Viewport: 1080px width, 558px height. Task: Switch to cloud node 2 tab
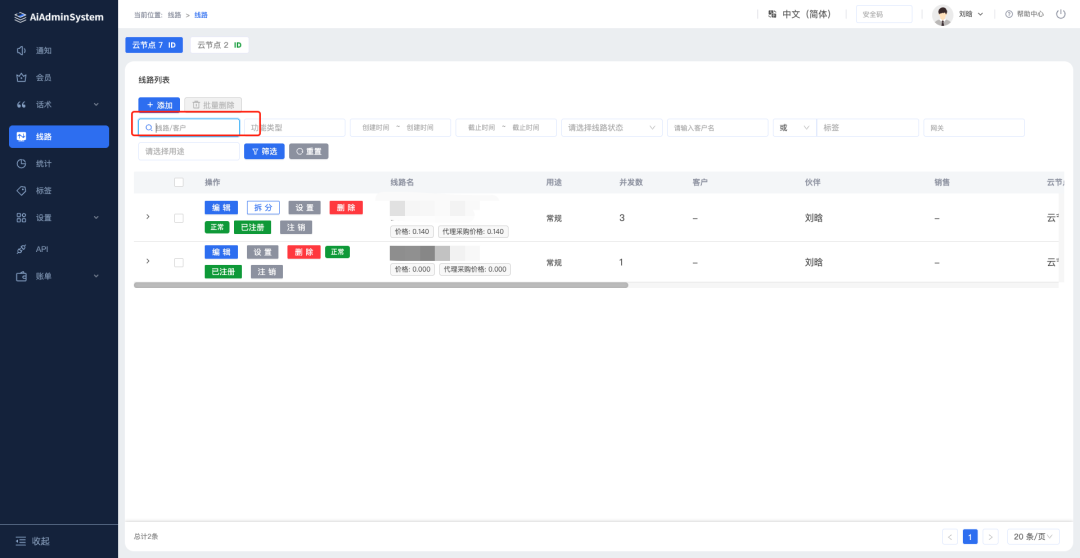click(x=219, y=45)
